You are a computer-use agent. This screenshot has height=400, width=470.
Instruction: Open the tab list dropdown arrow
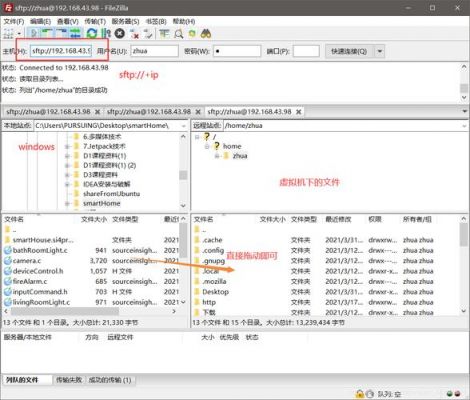[x=465, y=111]
